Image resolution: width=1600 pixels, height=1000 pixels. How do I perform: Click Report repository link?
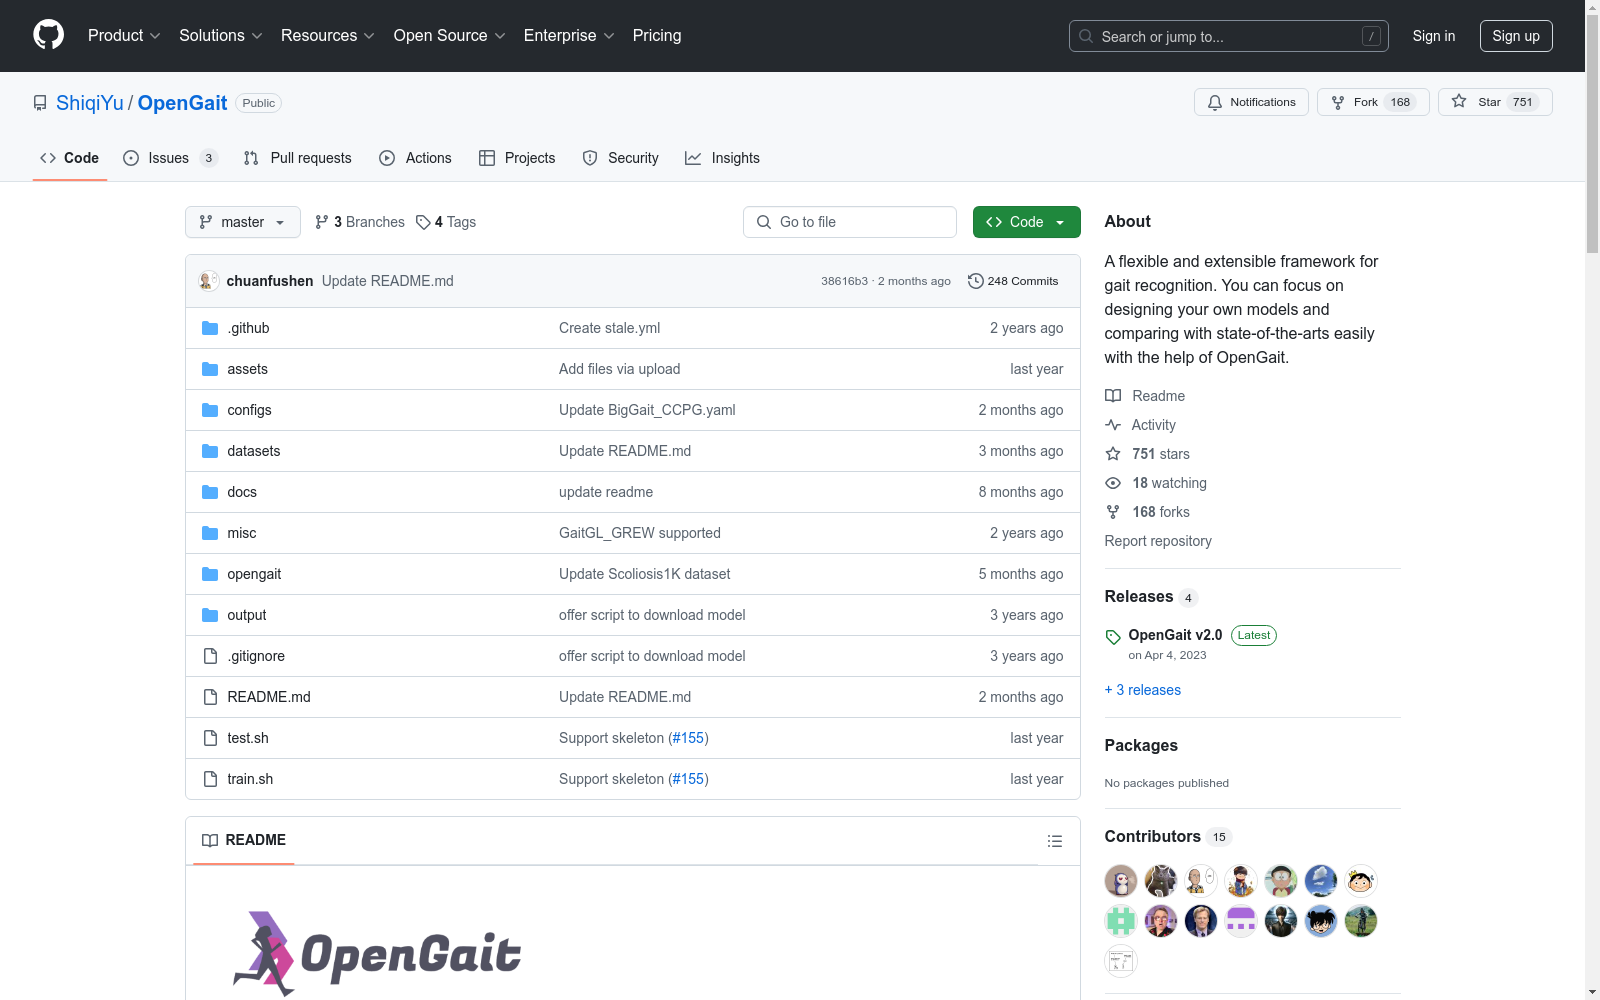point(1158,541)
